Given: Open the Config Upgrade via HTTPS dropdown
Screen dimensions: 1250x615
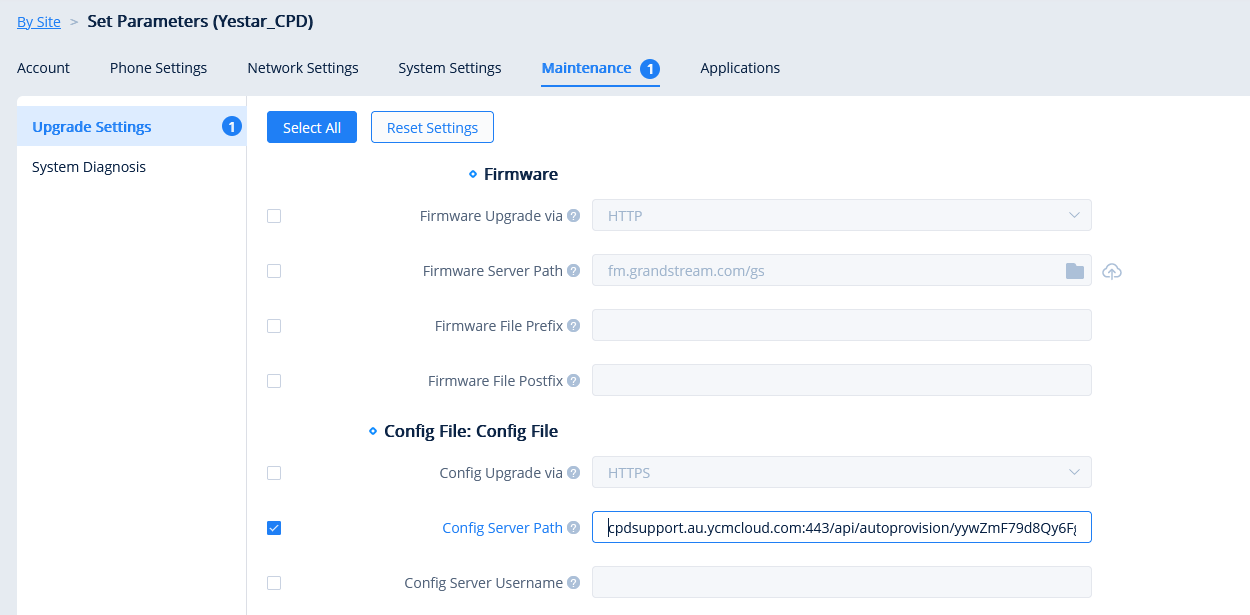Looking at the screenshot, I should 842,473.
